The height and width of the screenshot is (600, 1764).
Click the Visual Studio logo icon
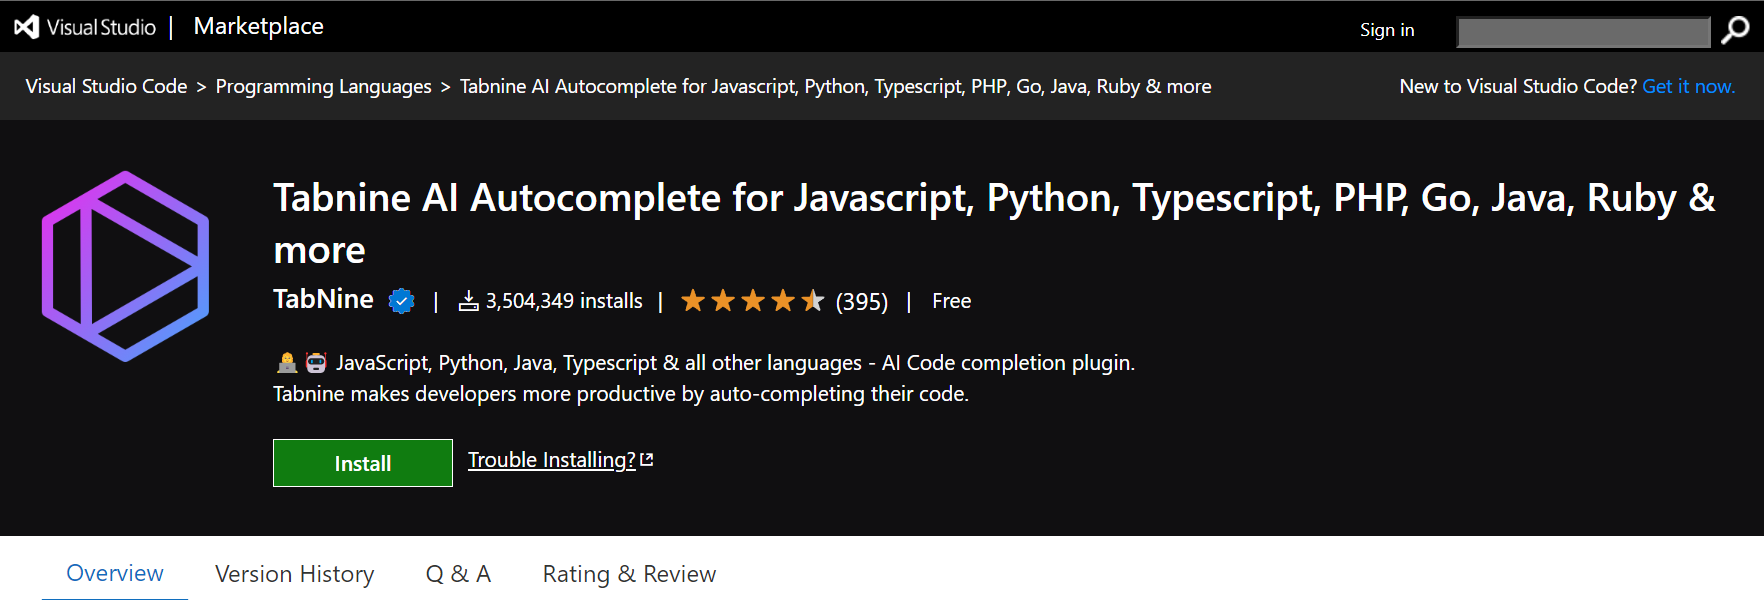pos(27,27)
